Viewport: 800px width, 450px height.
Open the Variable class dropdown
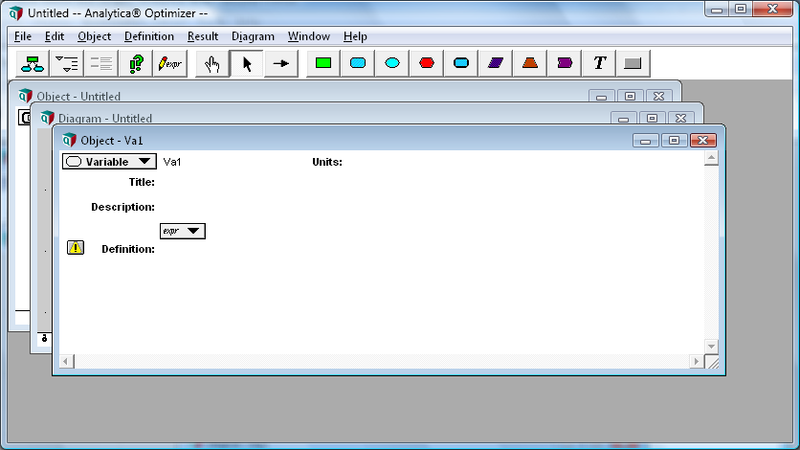109,162
